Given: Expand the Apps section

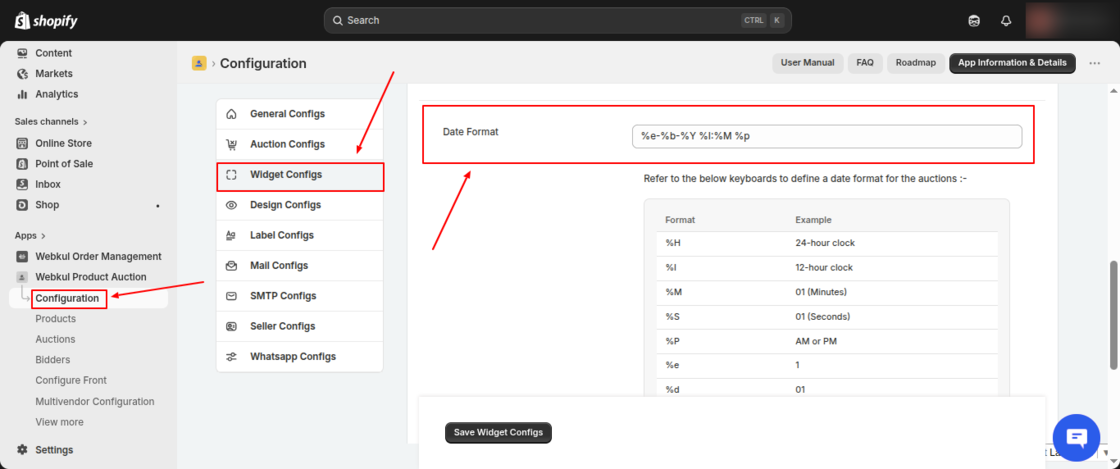Looking at the screenshot, I should (x=31, y=236).
